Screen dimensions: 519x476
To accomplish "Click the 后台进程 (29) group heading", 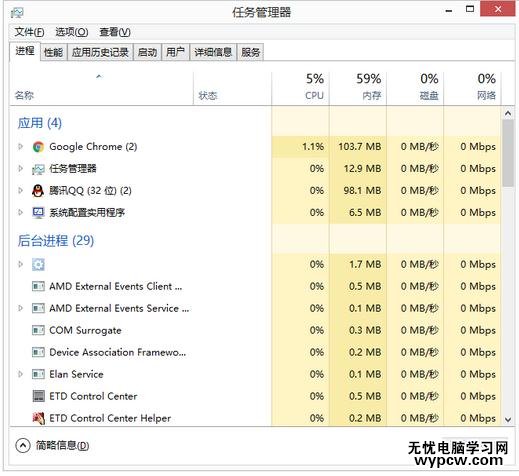I will point(56,241).
